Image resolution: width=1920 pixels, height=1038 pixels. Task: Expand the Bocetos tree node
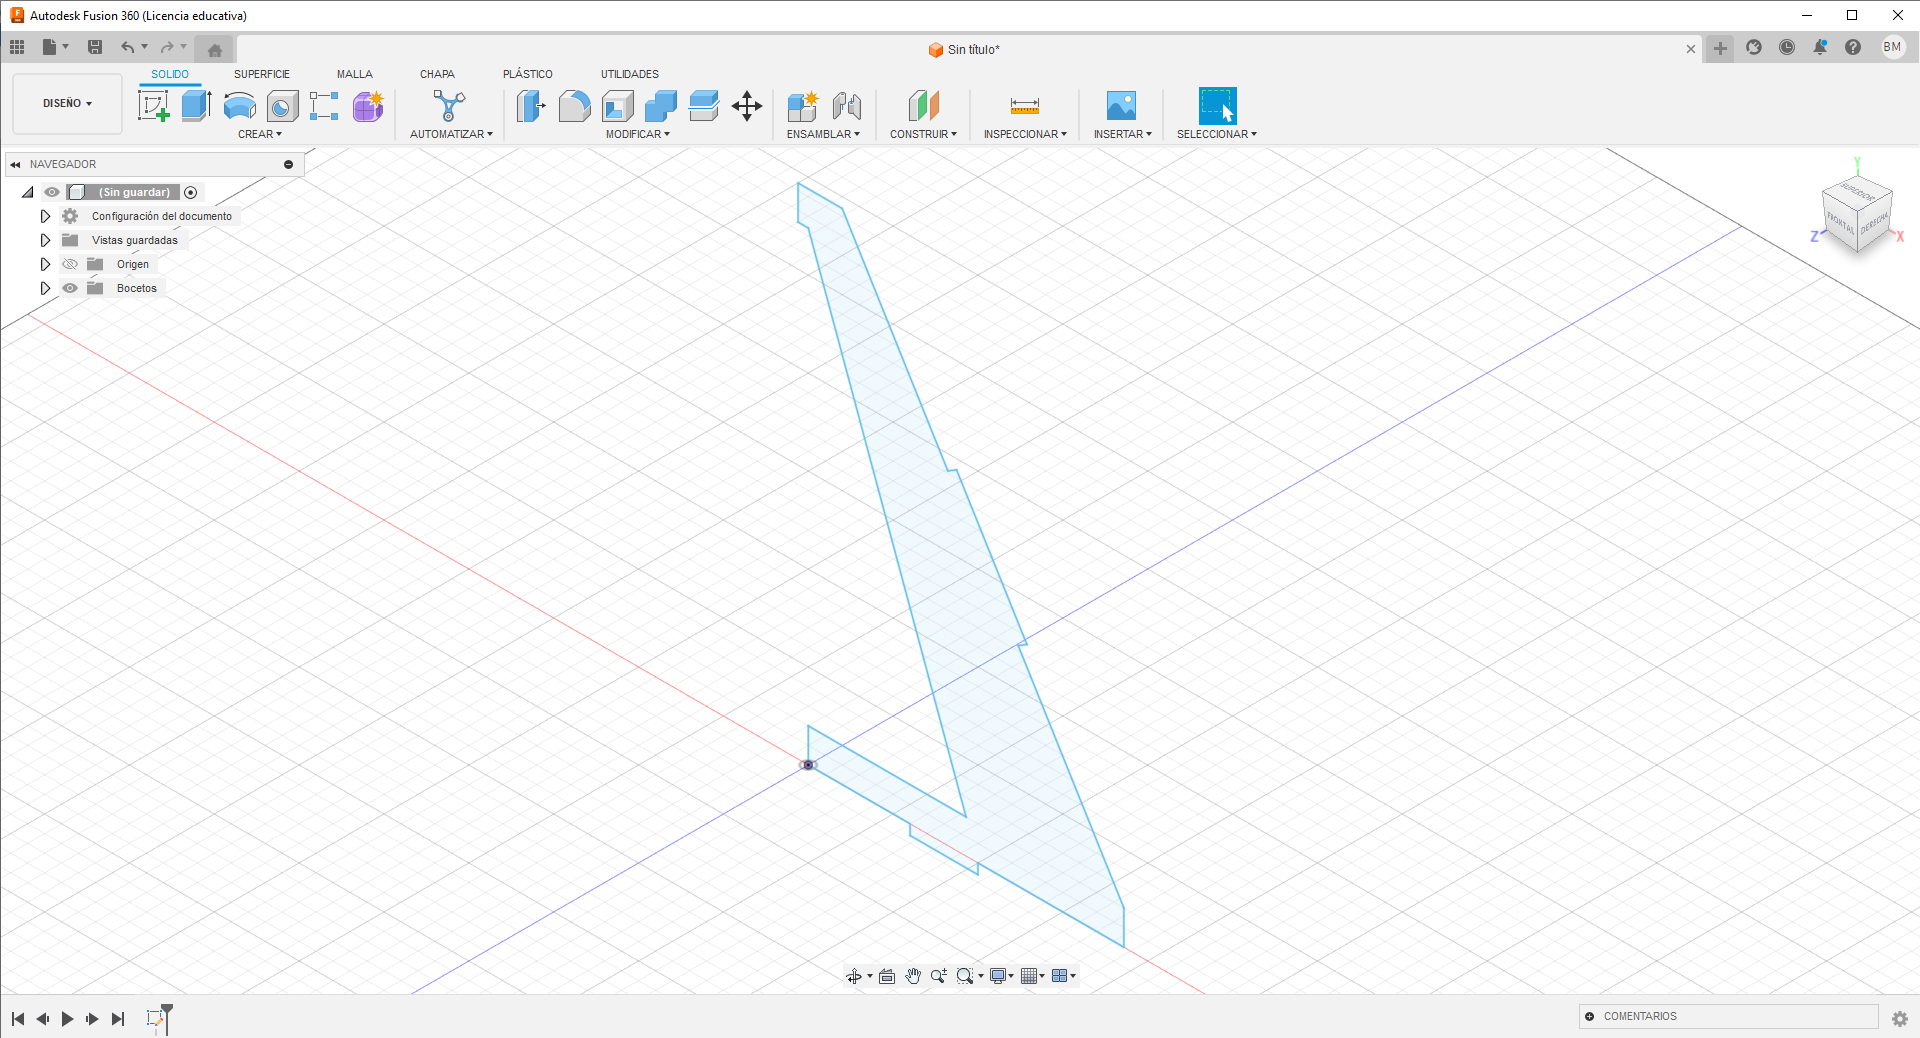(45, 288)
